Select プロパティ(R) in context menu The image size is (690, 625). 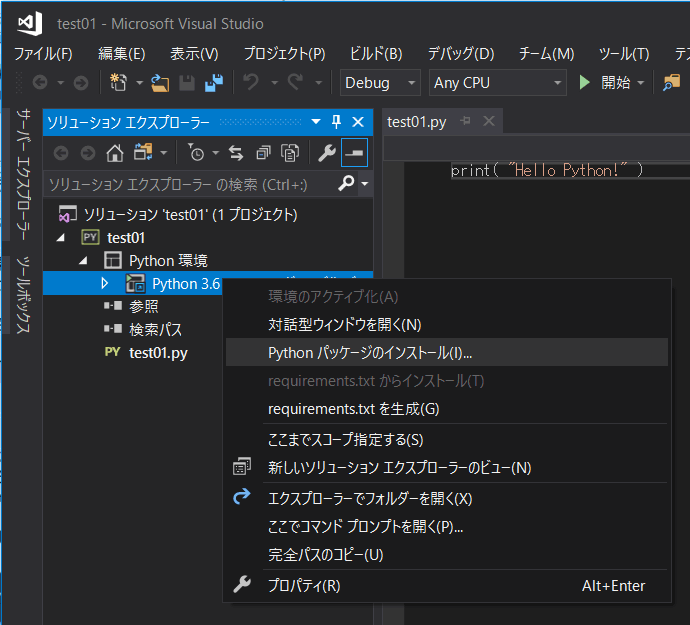click(447, 585)
